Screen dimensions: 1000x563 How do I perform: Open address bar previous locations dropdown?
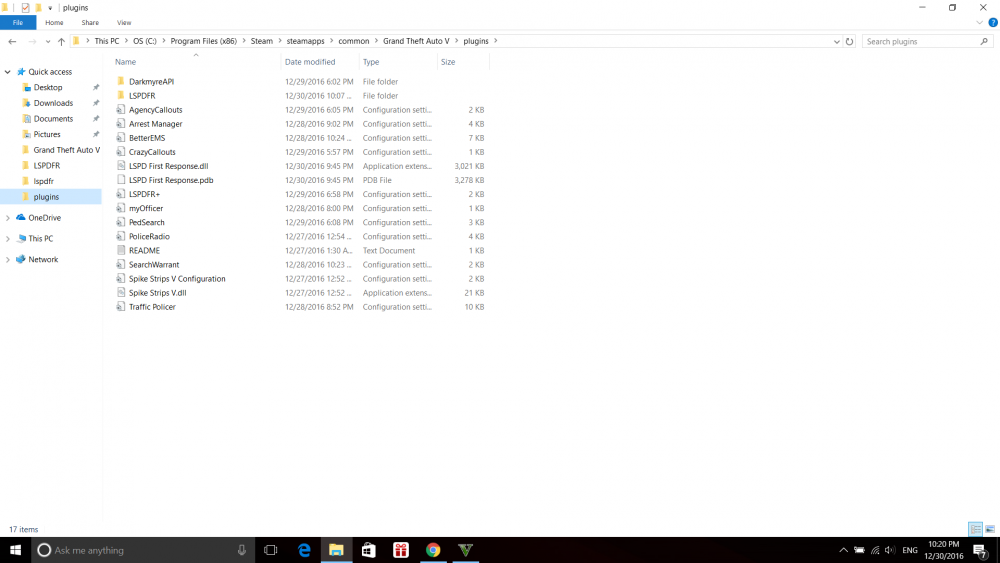[837, 41]
